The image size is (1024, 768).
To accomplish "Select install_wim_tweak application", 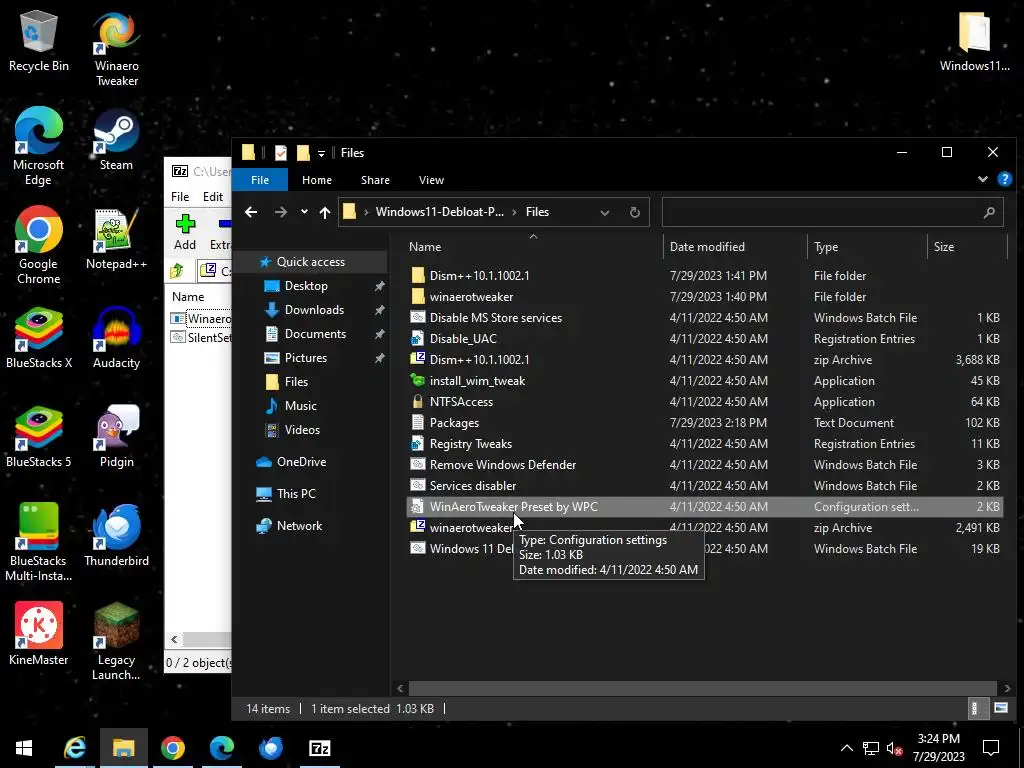I will [704, 381].
